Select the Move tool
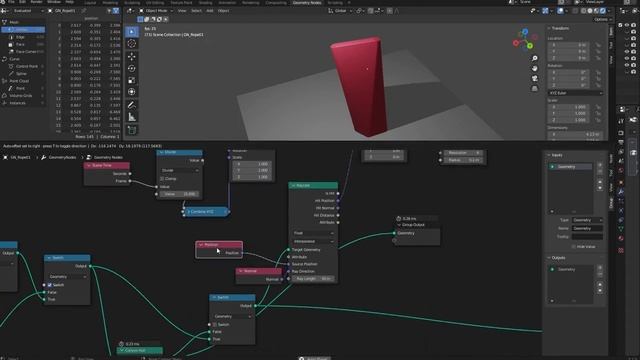 pyautogui.click(x=131, y=56)
